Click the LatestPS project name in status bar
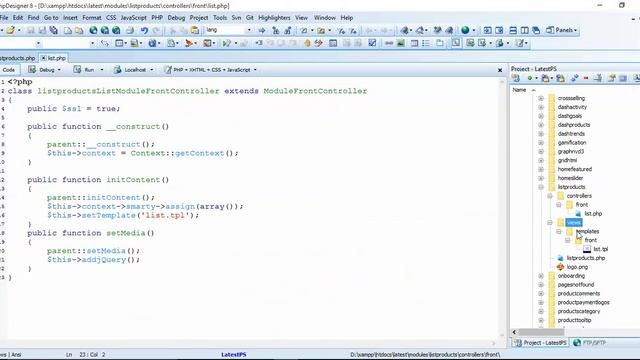Image resolution: width=640 pixels, height=360 pixels. (233, 355)
